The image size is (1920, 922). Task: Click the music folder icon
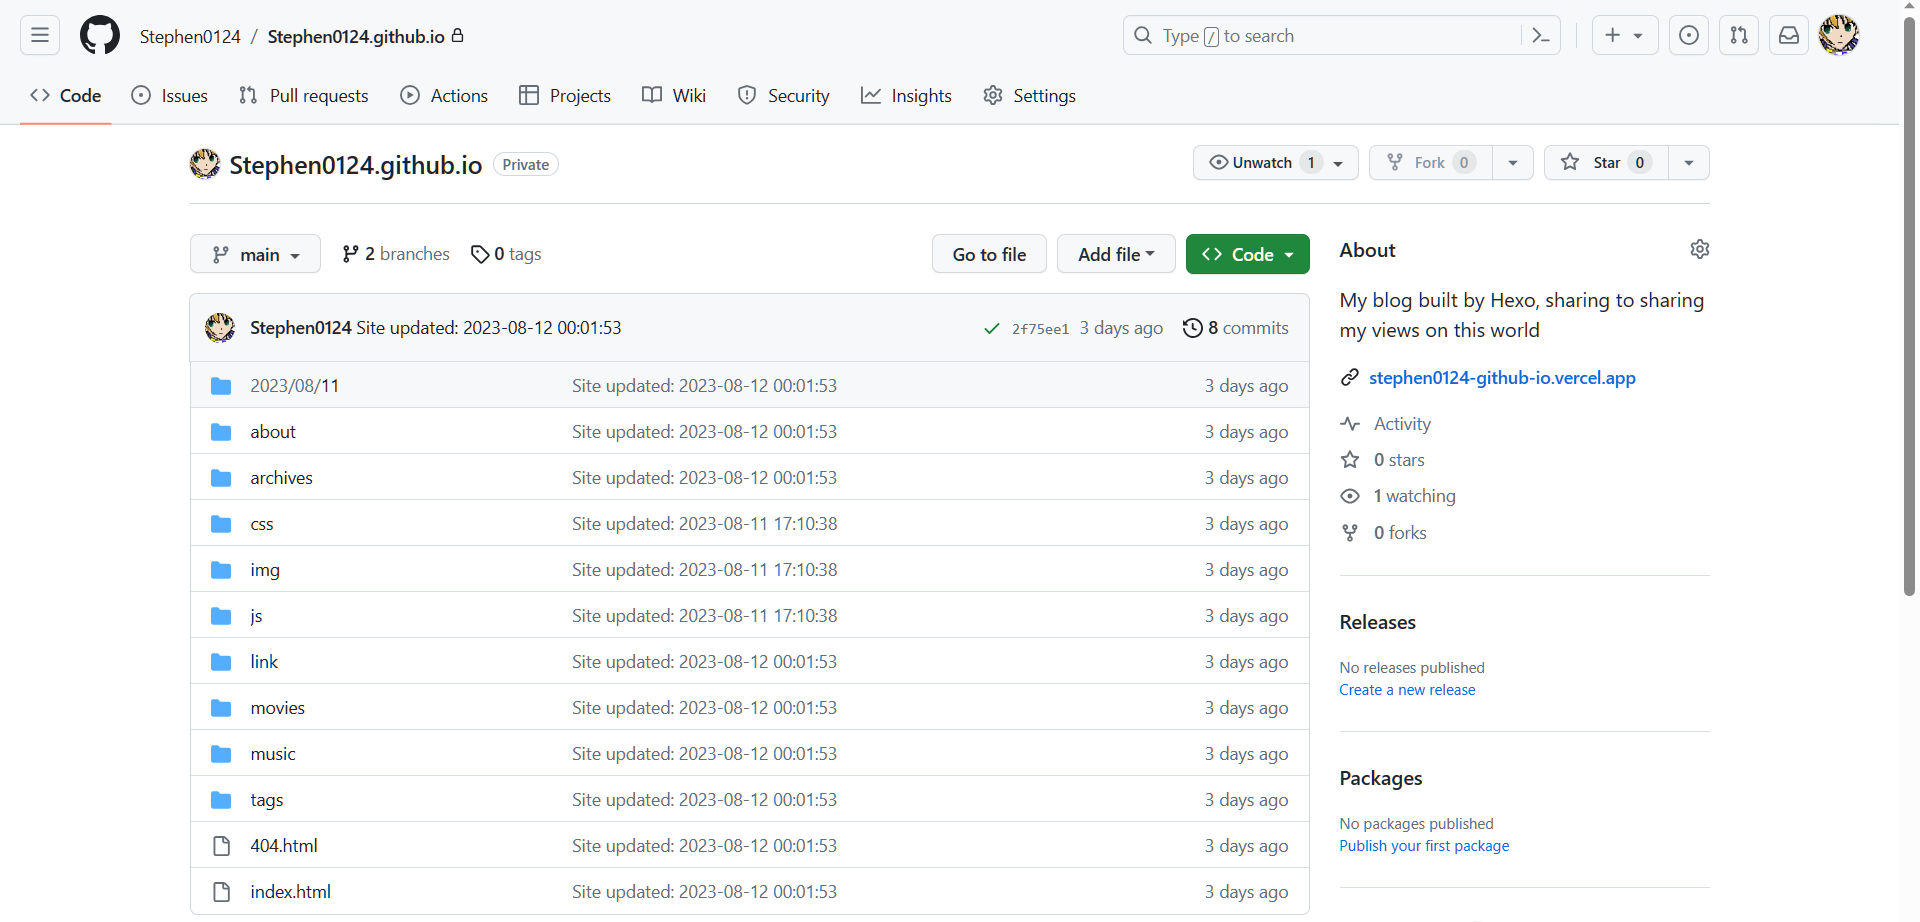221,754
